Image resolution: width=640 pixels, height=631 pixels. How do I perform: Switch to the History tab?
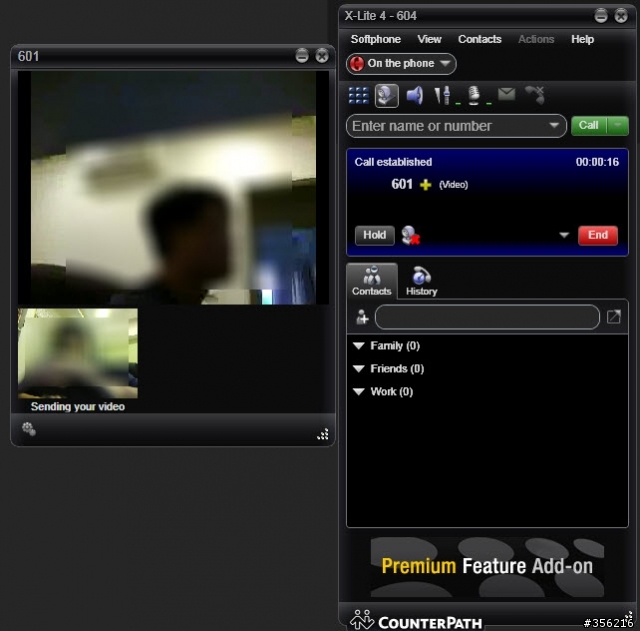(422, 281)
